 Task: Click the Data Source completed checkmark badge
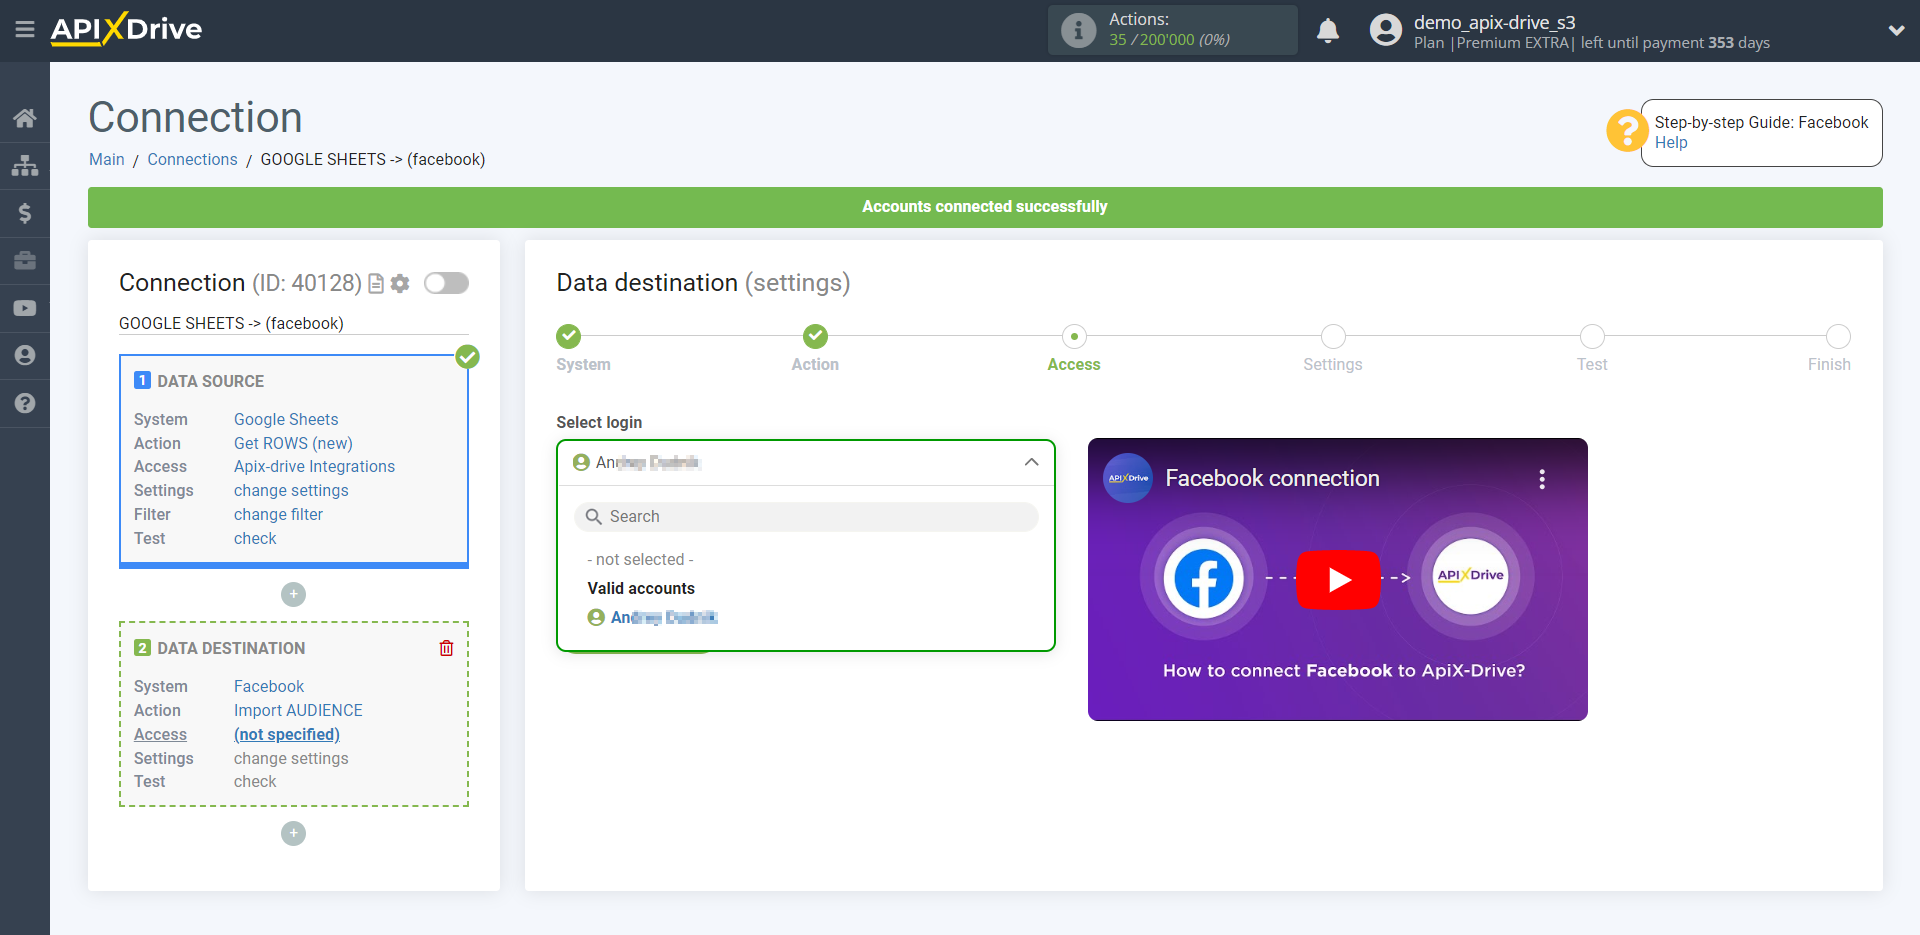click(x=468, y=357)
